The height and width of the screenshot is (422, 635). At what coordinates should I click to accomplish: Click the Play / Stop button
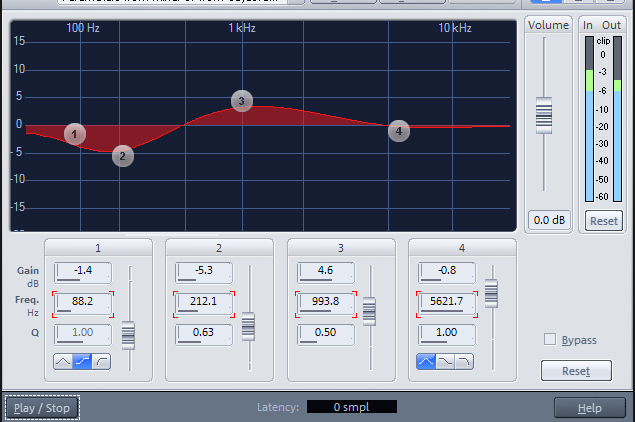coord(42,408)
